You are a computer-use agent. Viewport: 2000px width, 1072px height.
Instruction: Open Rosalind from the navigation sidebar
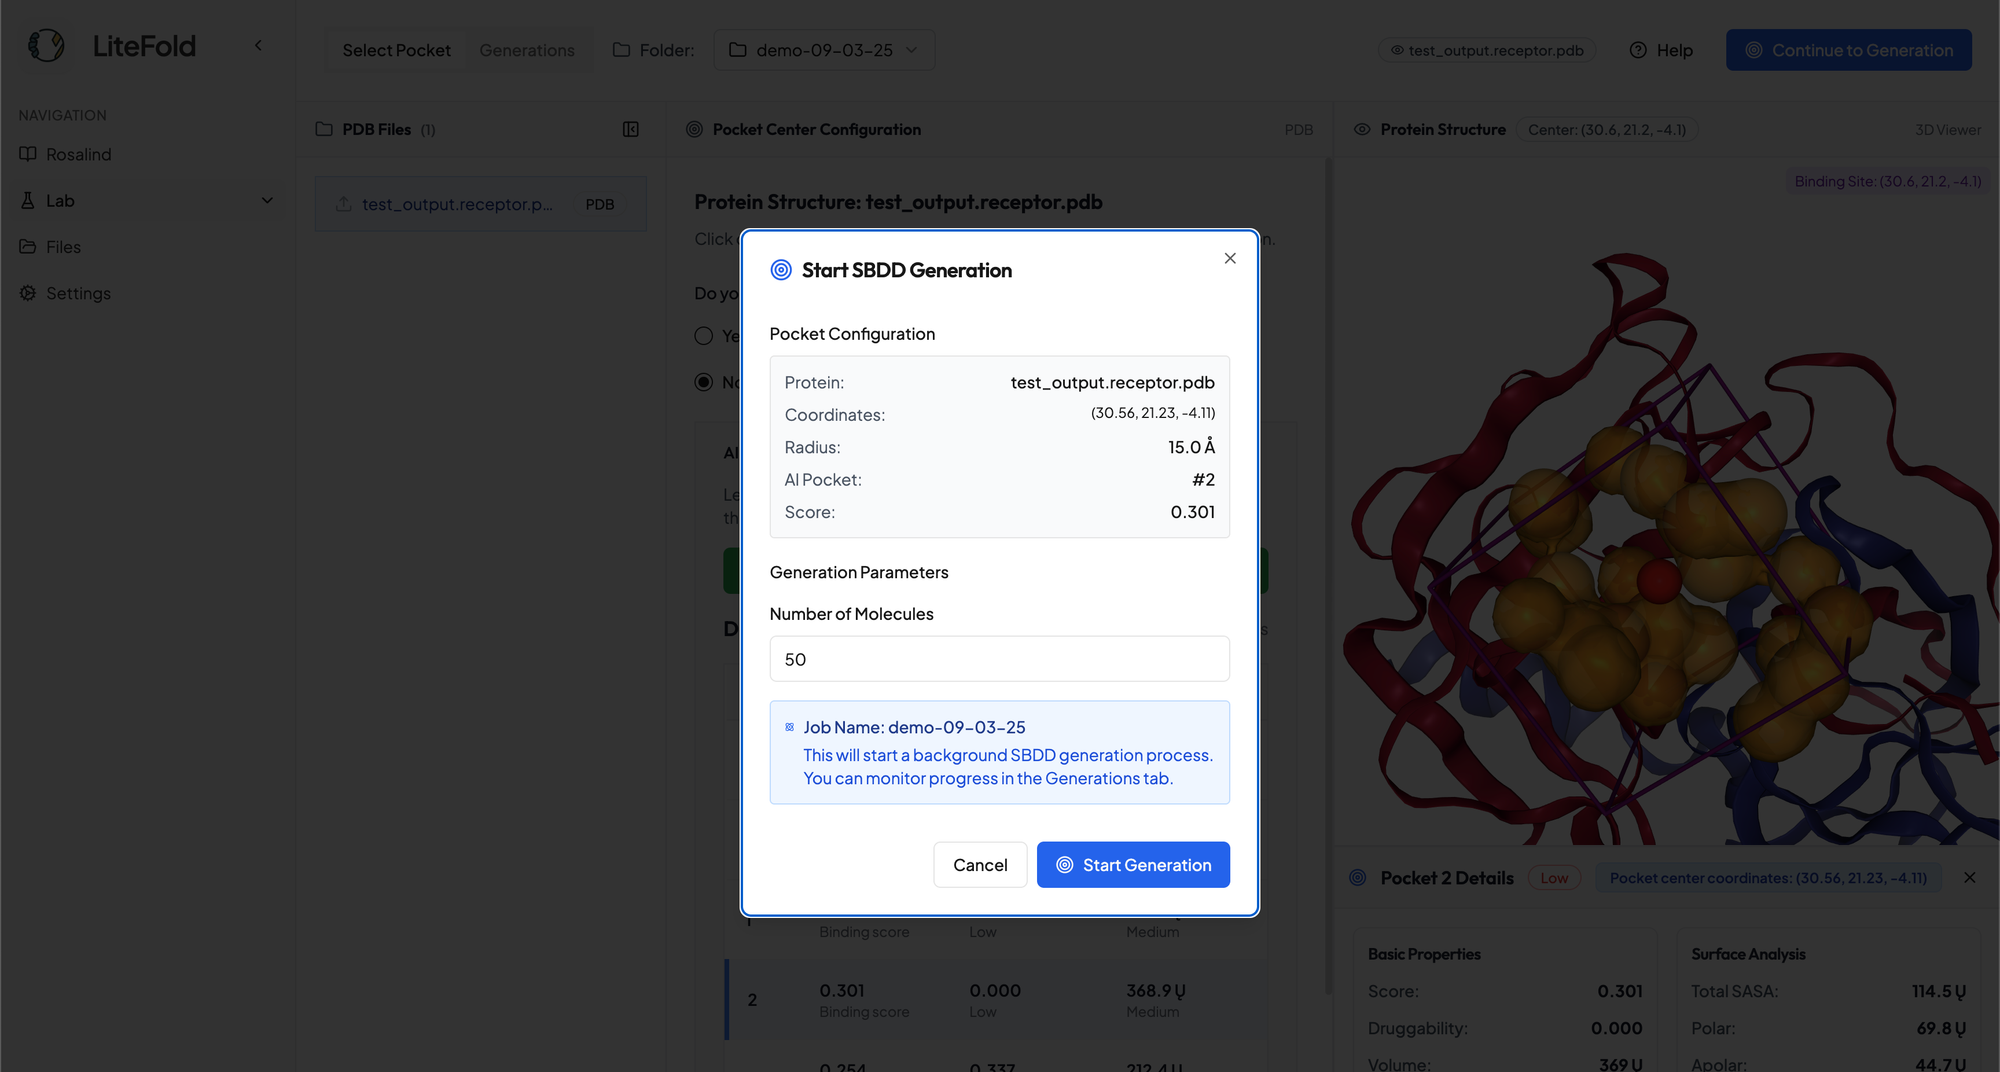click(78, 154)
